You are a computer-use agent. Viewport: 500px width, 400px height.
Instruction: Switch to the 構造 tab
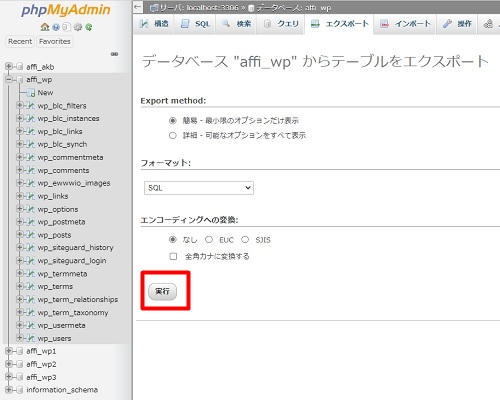click(x=154, y=24)
